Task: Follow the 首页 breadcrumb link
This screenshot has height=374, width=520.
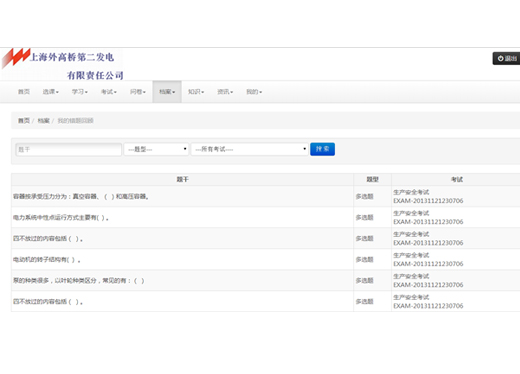Action: point(24,121)
